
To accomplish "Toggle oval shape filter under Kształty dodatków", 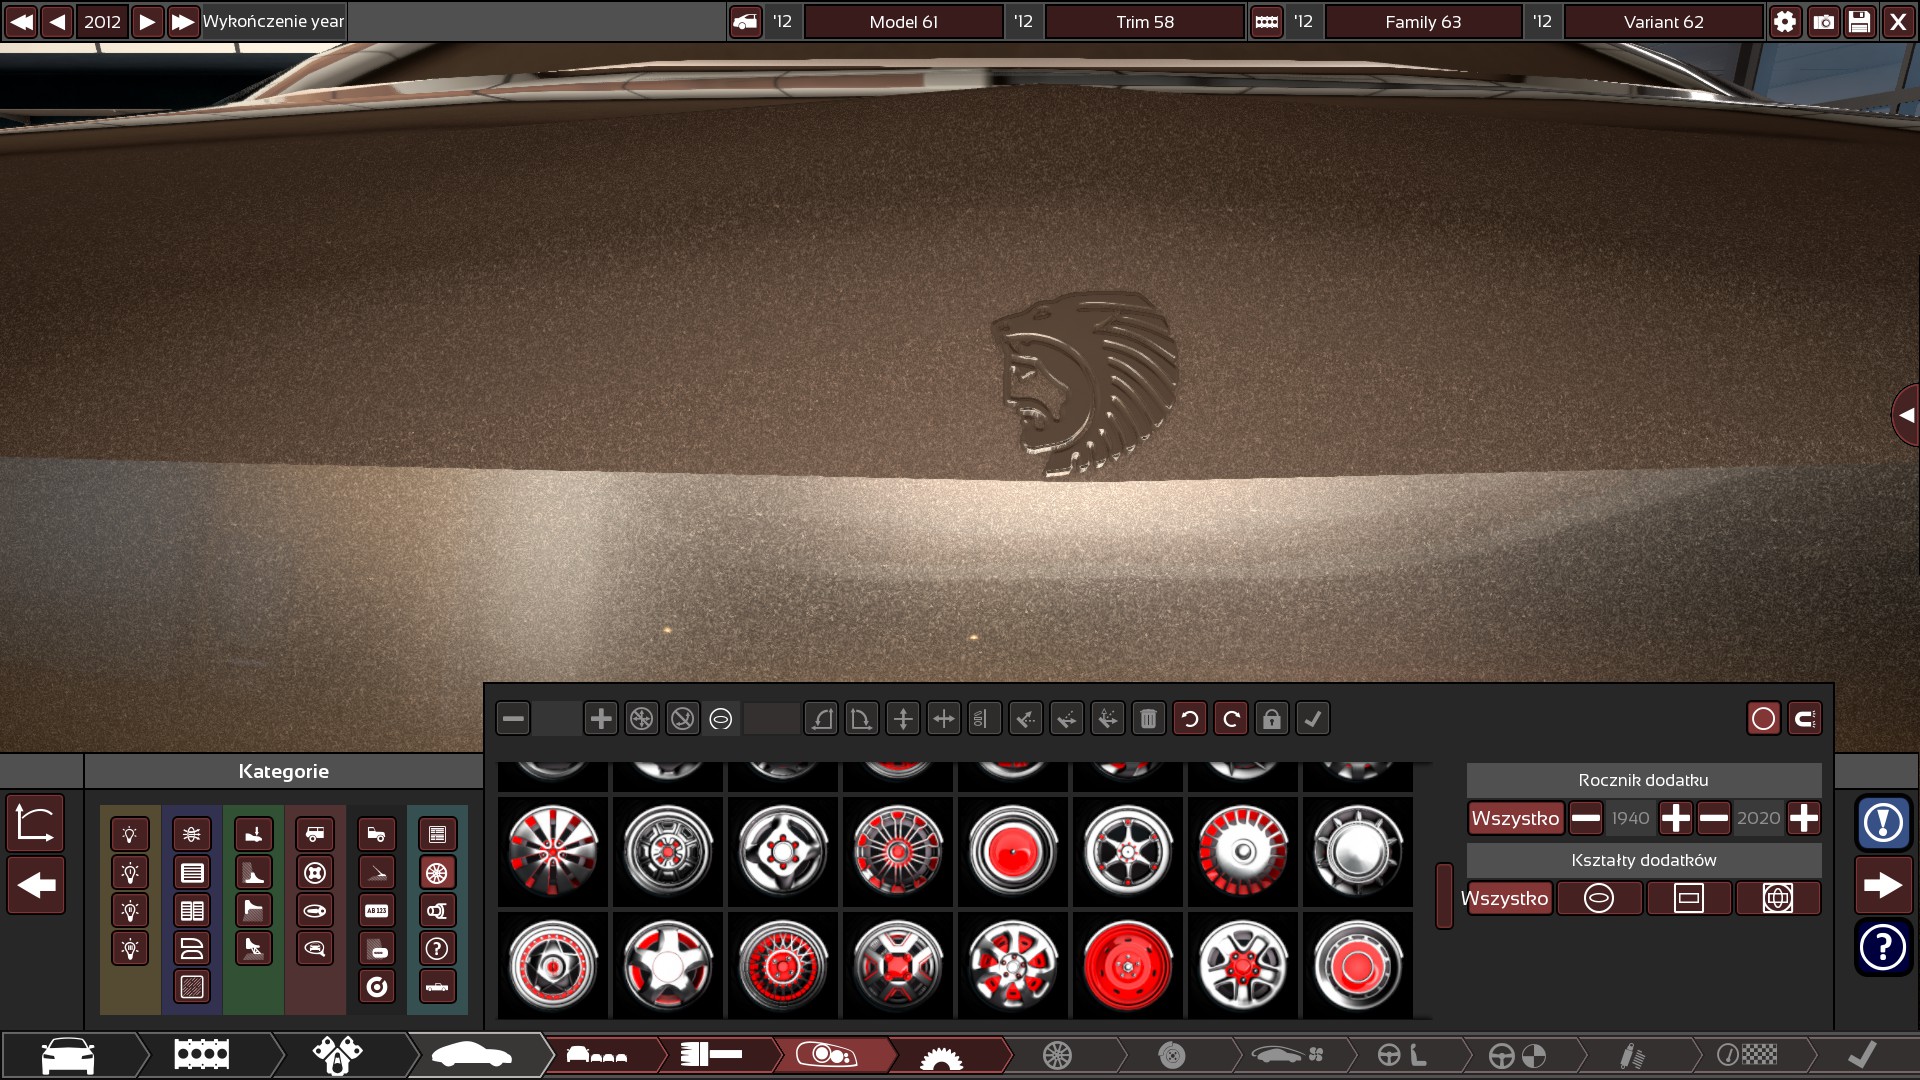I will 1598,898.
